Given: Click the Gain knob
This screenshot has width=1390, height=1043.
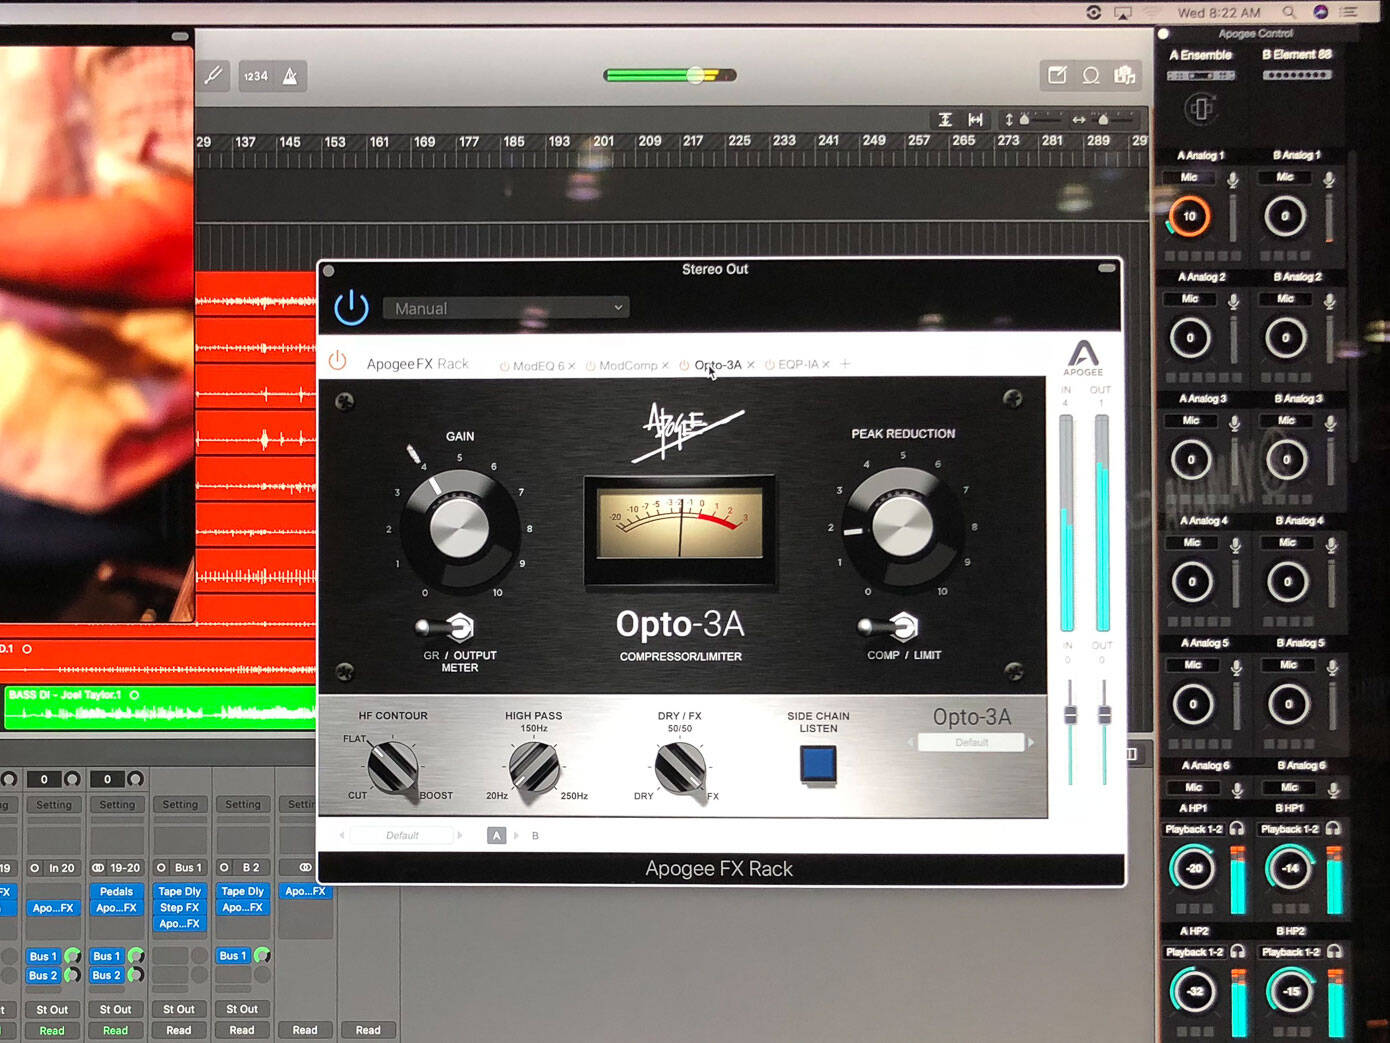Looking at the screenshot, I should pos(459,526).
